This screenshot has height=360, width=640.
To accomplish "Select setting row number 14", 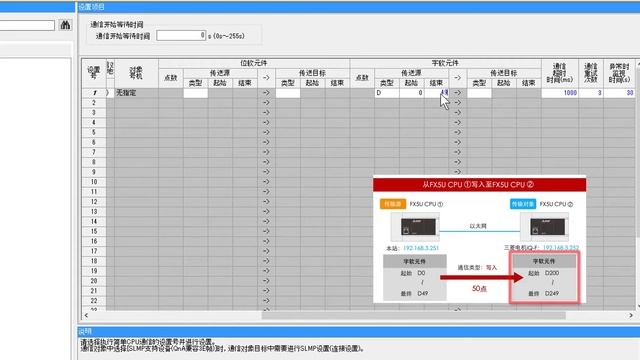I will coord(94,221).
